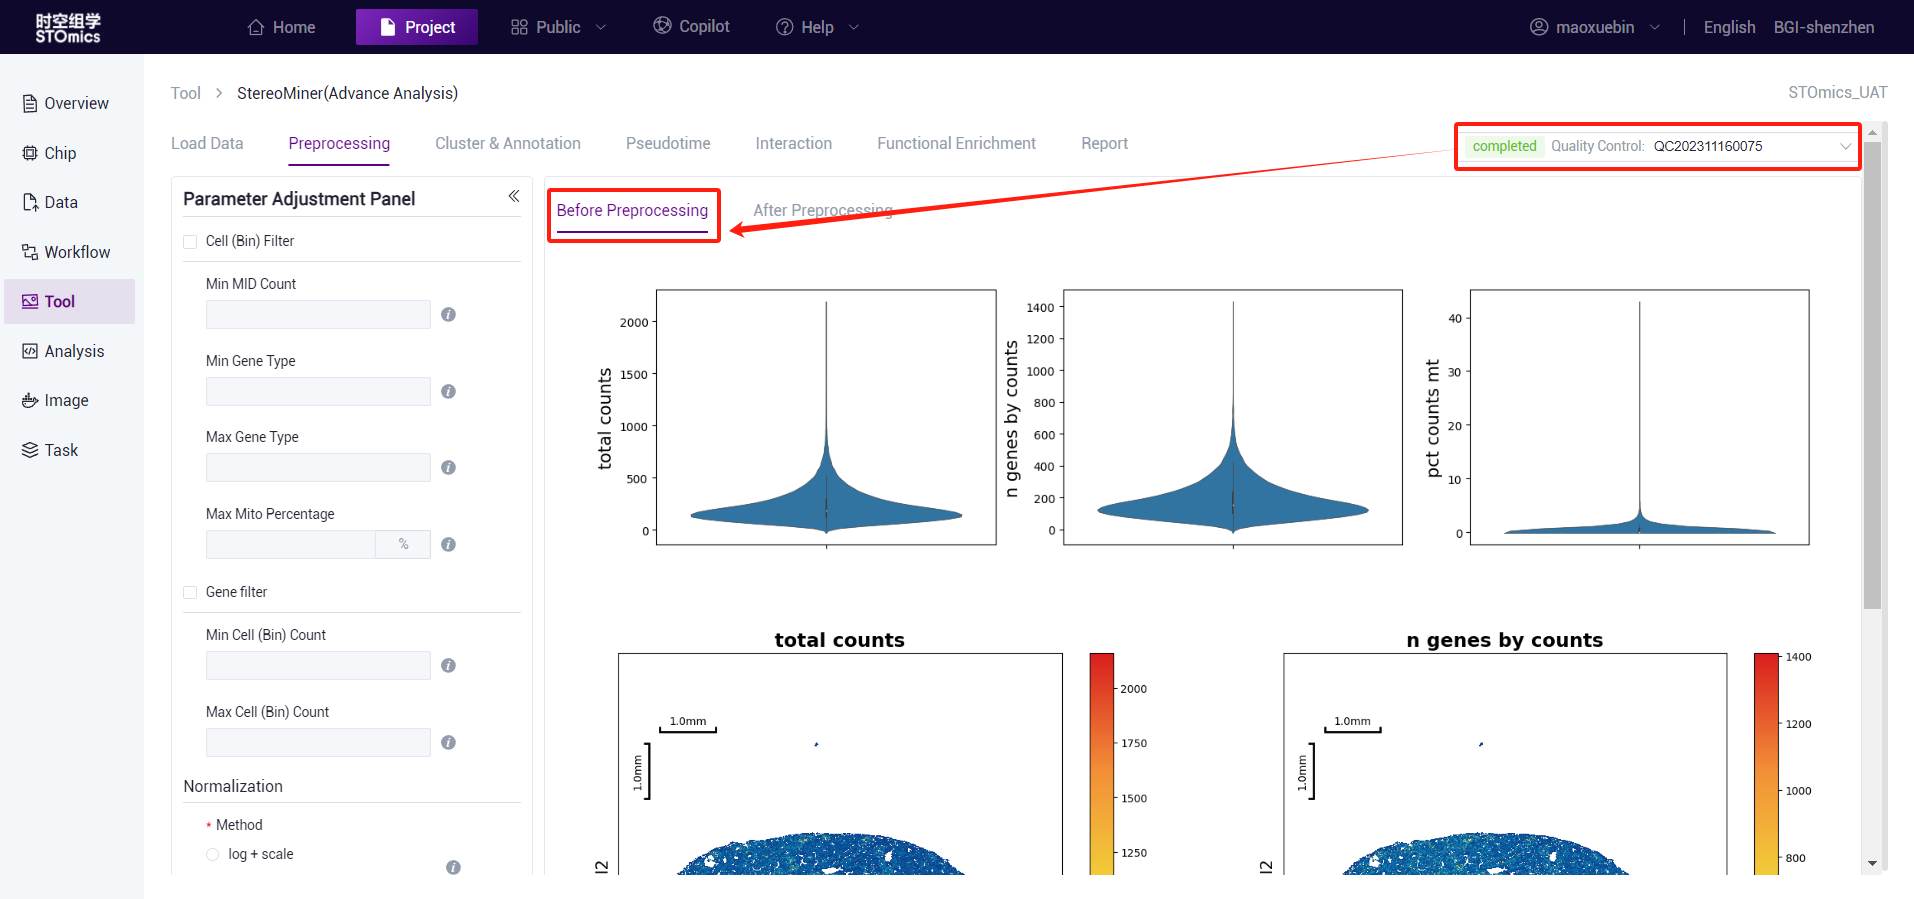The width and height of the screenshot is (1914, 899).
Task: Open the Interaction tab
Action: 794,143
